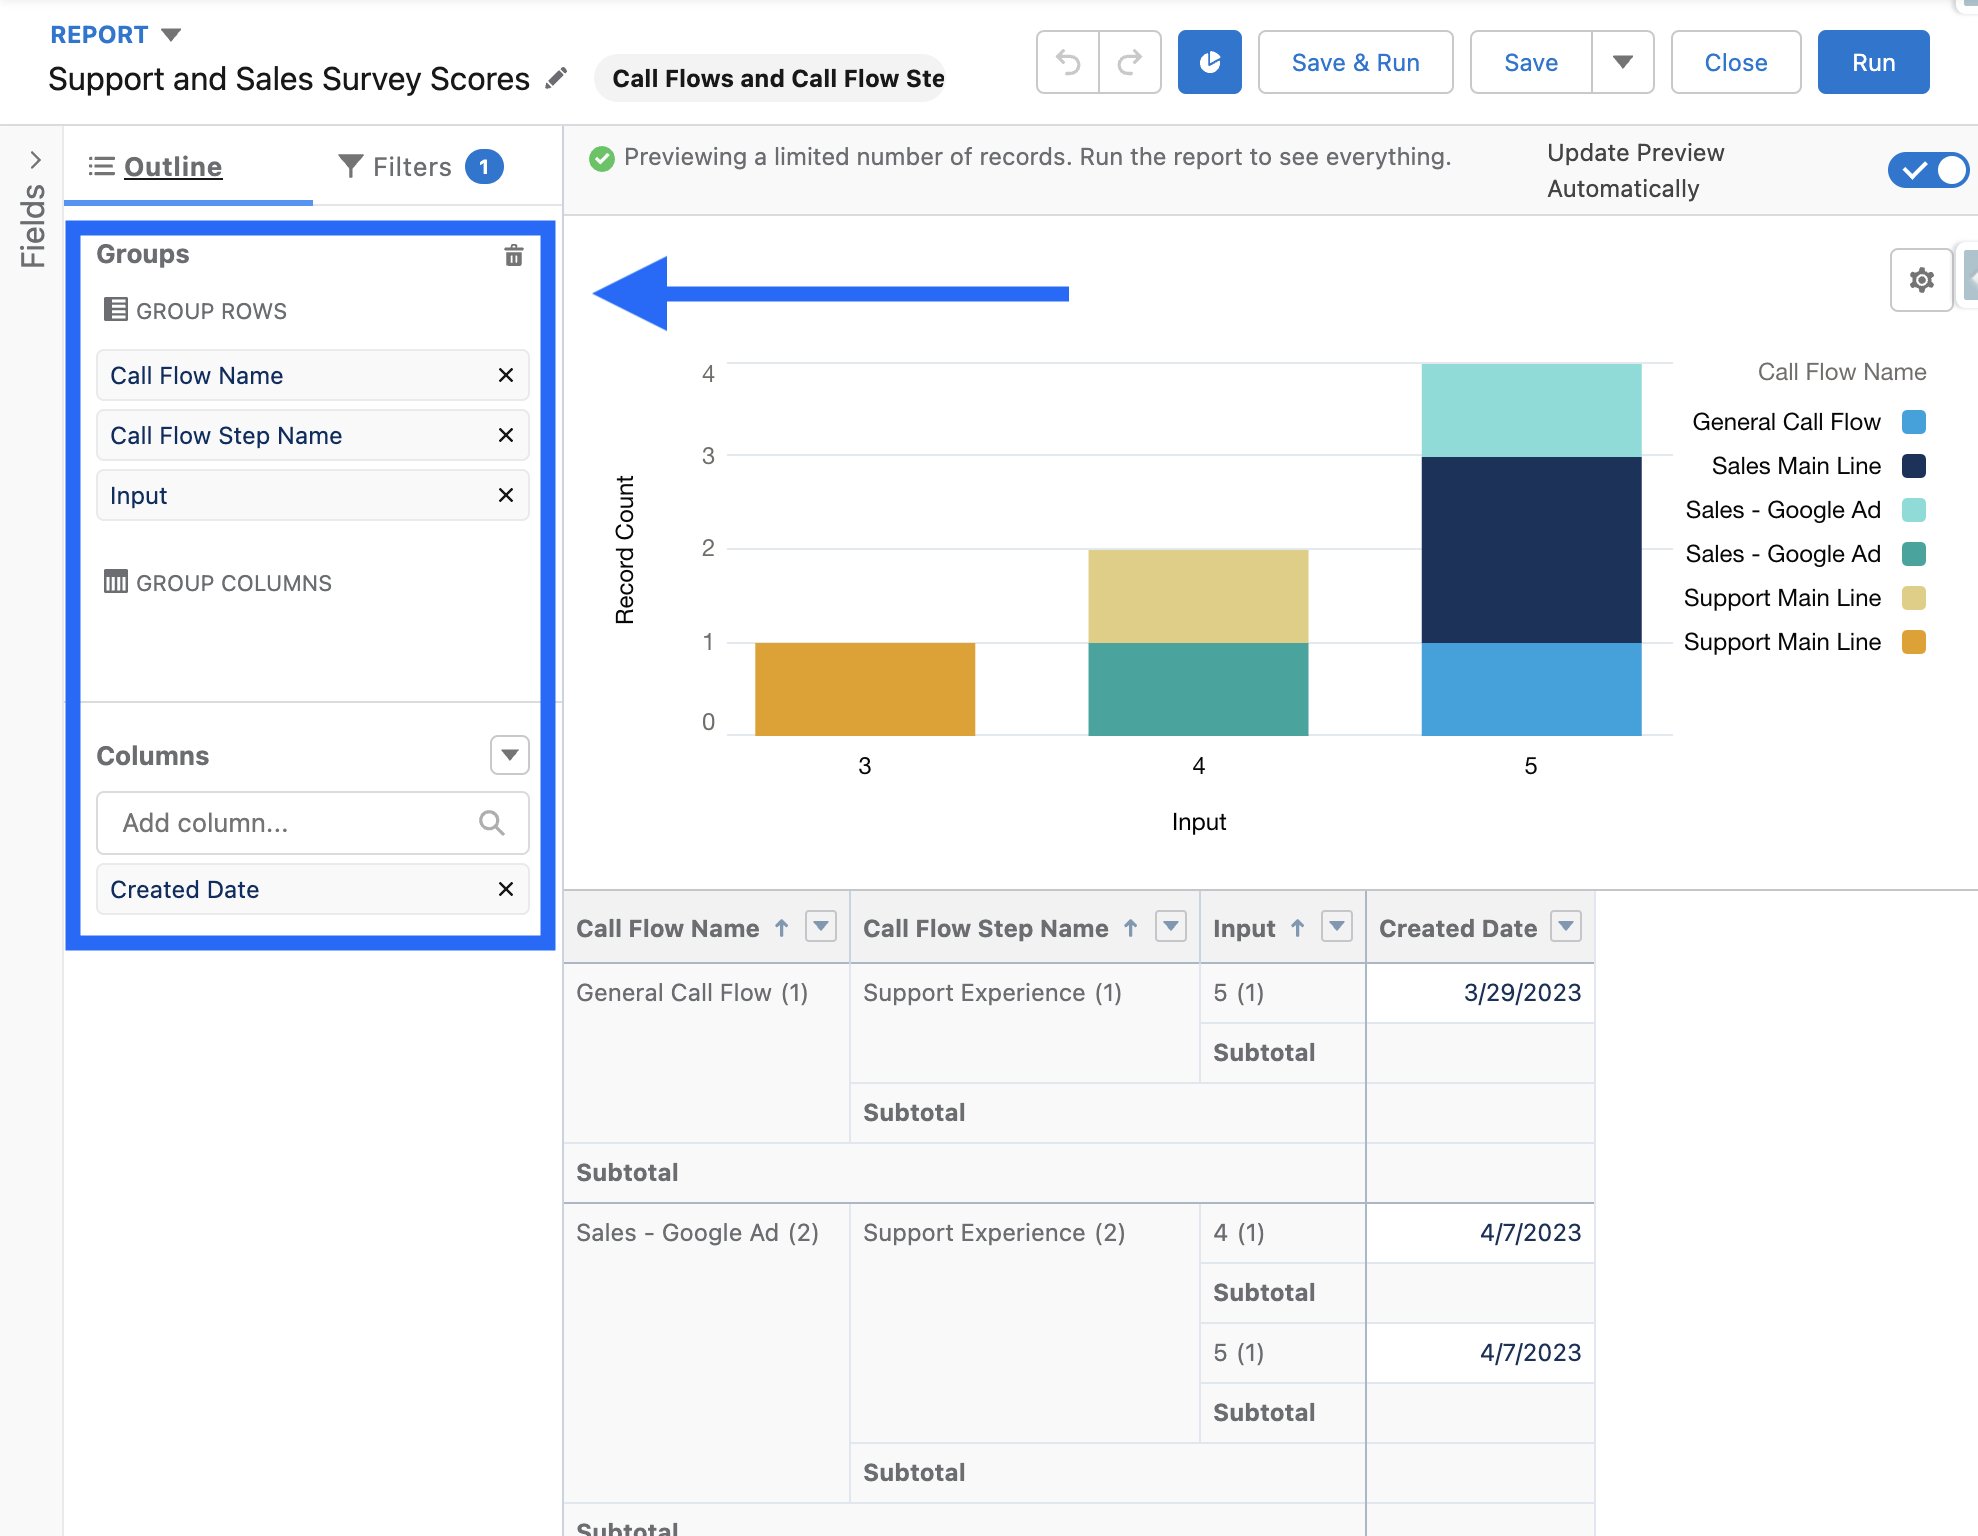Toggle Update Preview Automatically switch
1978x1536 pixels.
coord(1927,170)
